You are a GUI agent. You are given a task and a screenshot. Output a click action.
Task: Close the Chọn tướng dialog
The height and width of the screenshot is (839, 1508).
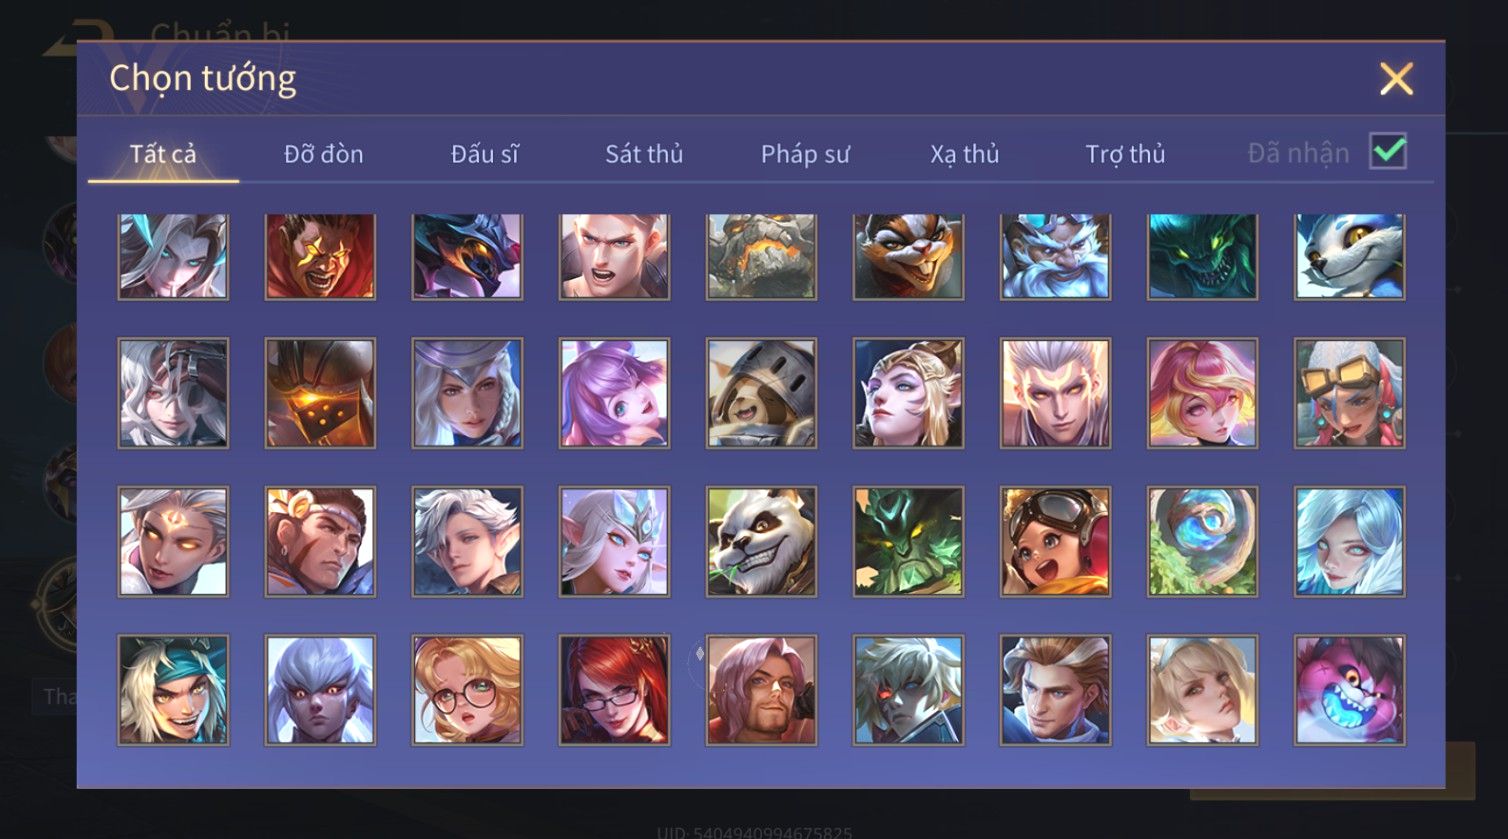pos(1396,78)
